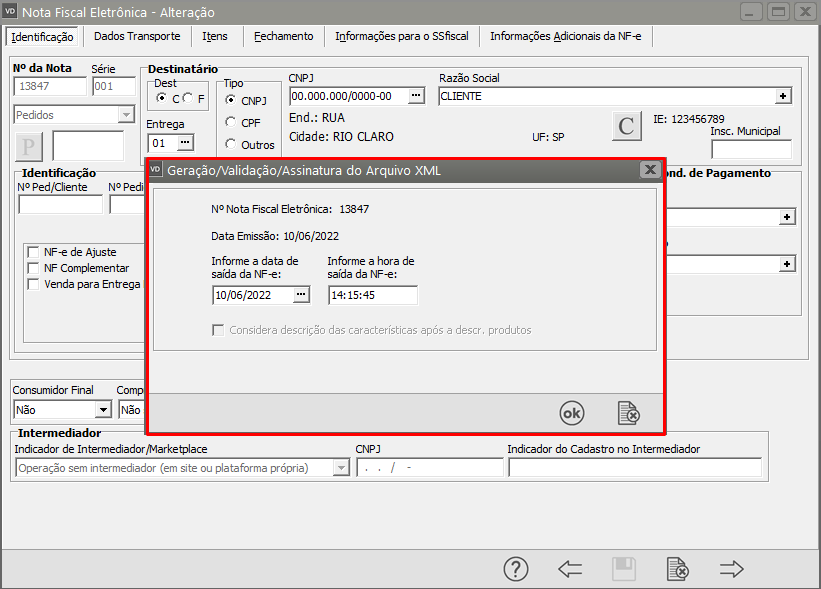Screen dimensions: 821x589
Task: Expand the Consumidor Final dropdown
Action: click(103, 409)
